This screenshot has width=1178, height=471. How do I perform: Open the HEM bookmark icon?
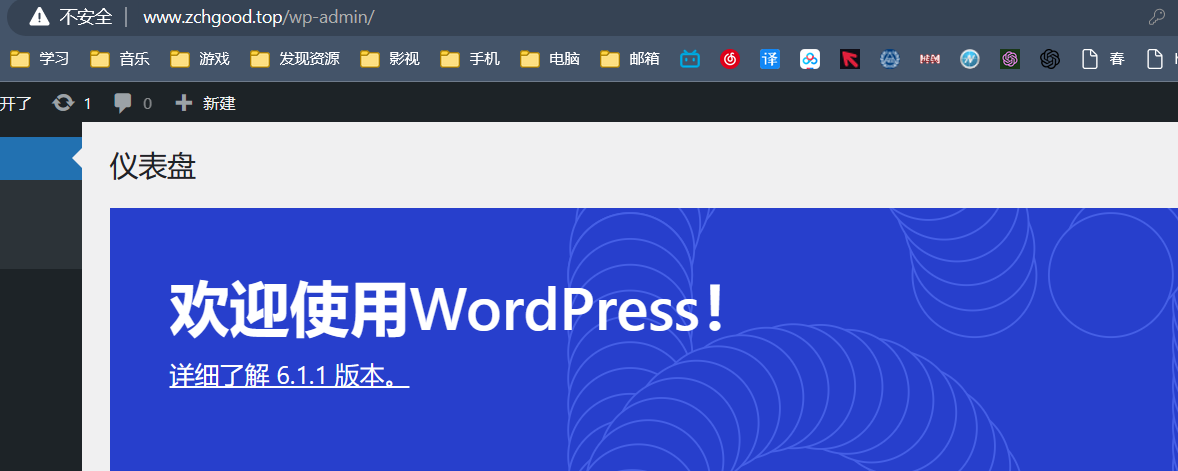tap(930, 59)
